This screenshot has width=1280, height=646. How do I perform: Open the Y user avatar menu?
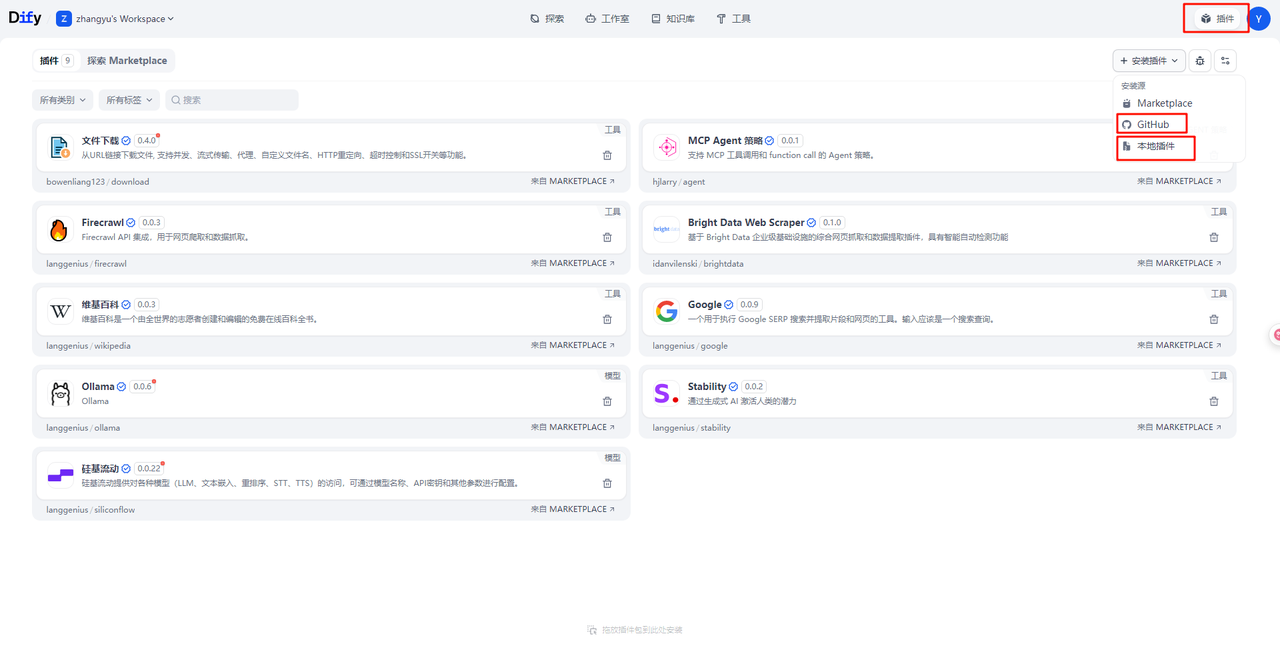pos(1259,18)
